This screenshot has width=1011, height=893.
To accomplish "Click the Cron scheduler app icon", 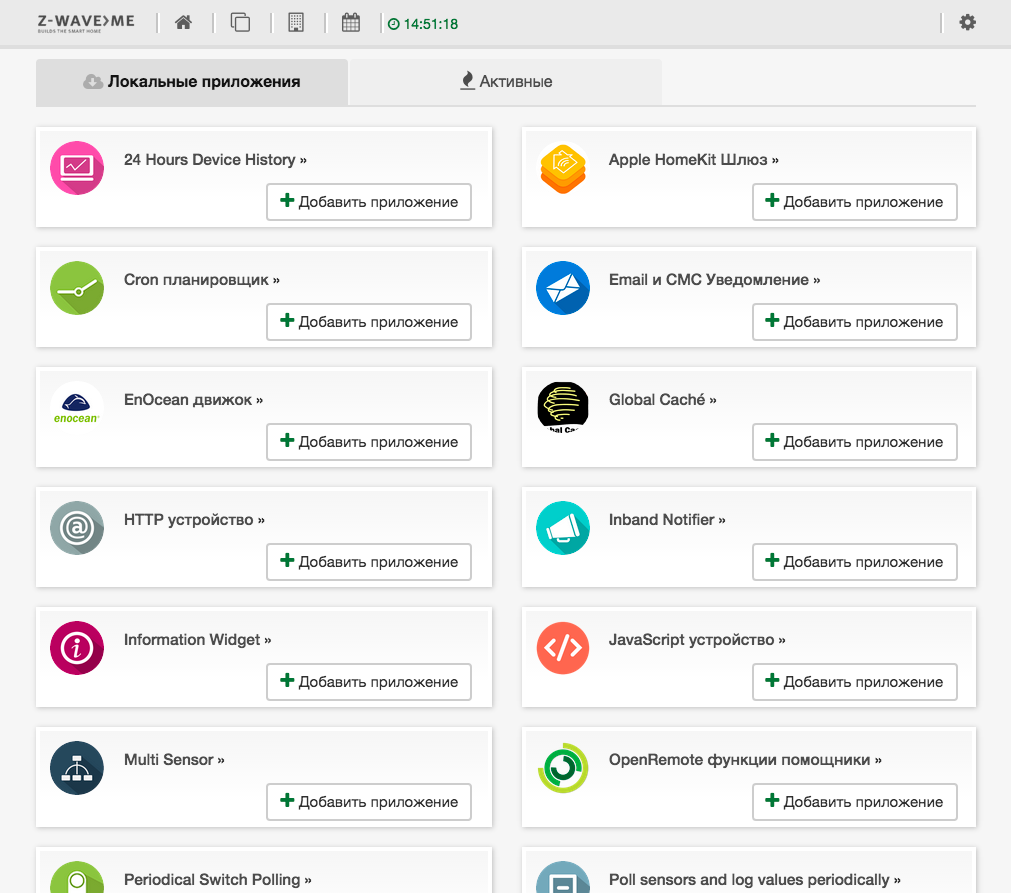I will coord(77,288).
